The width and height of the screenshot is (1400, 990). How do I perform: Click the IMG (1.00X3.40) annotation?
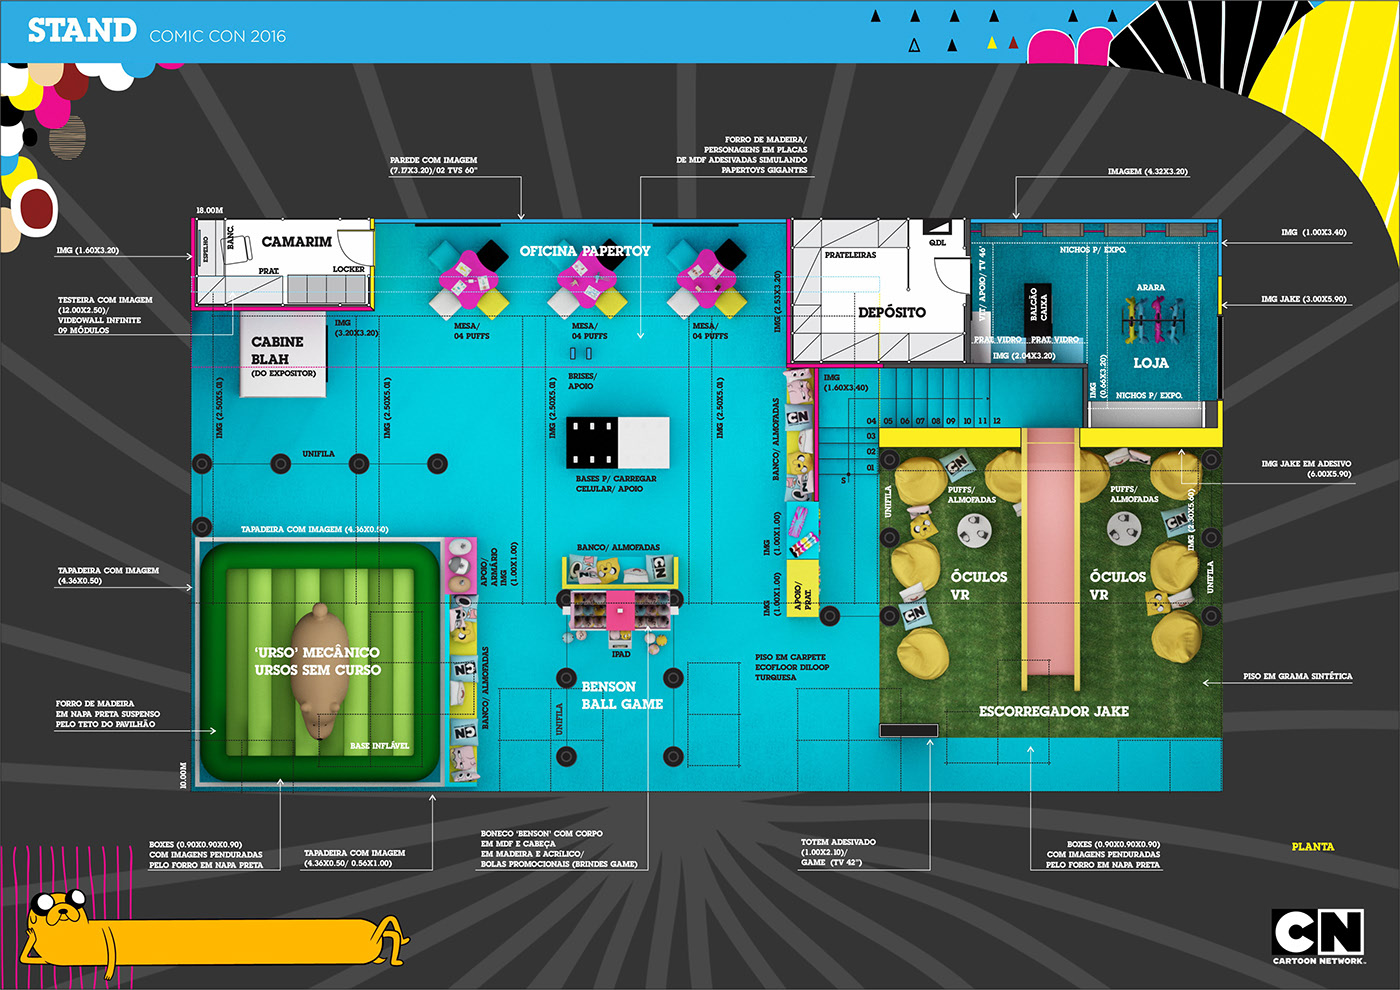1313,232
